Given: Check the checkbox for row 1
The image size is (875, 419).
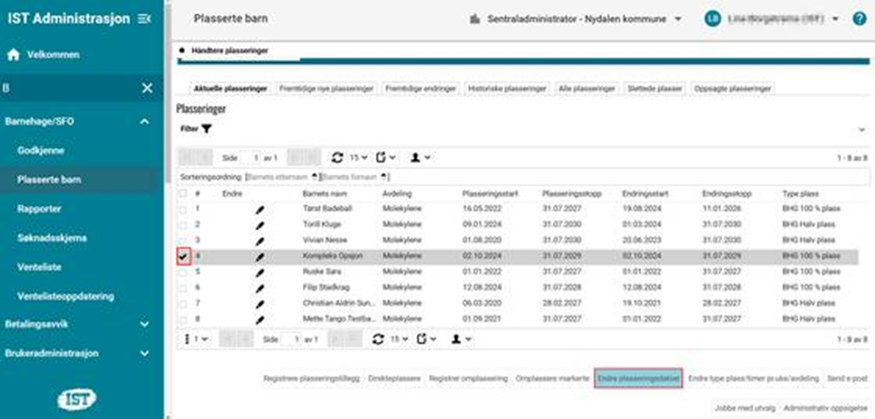Looking at the screenshot, I should (182, 209).
